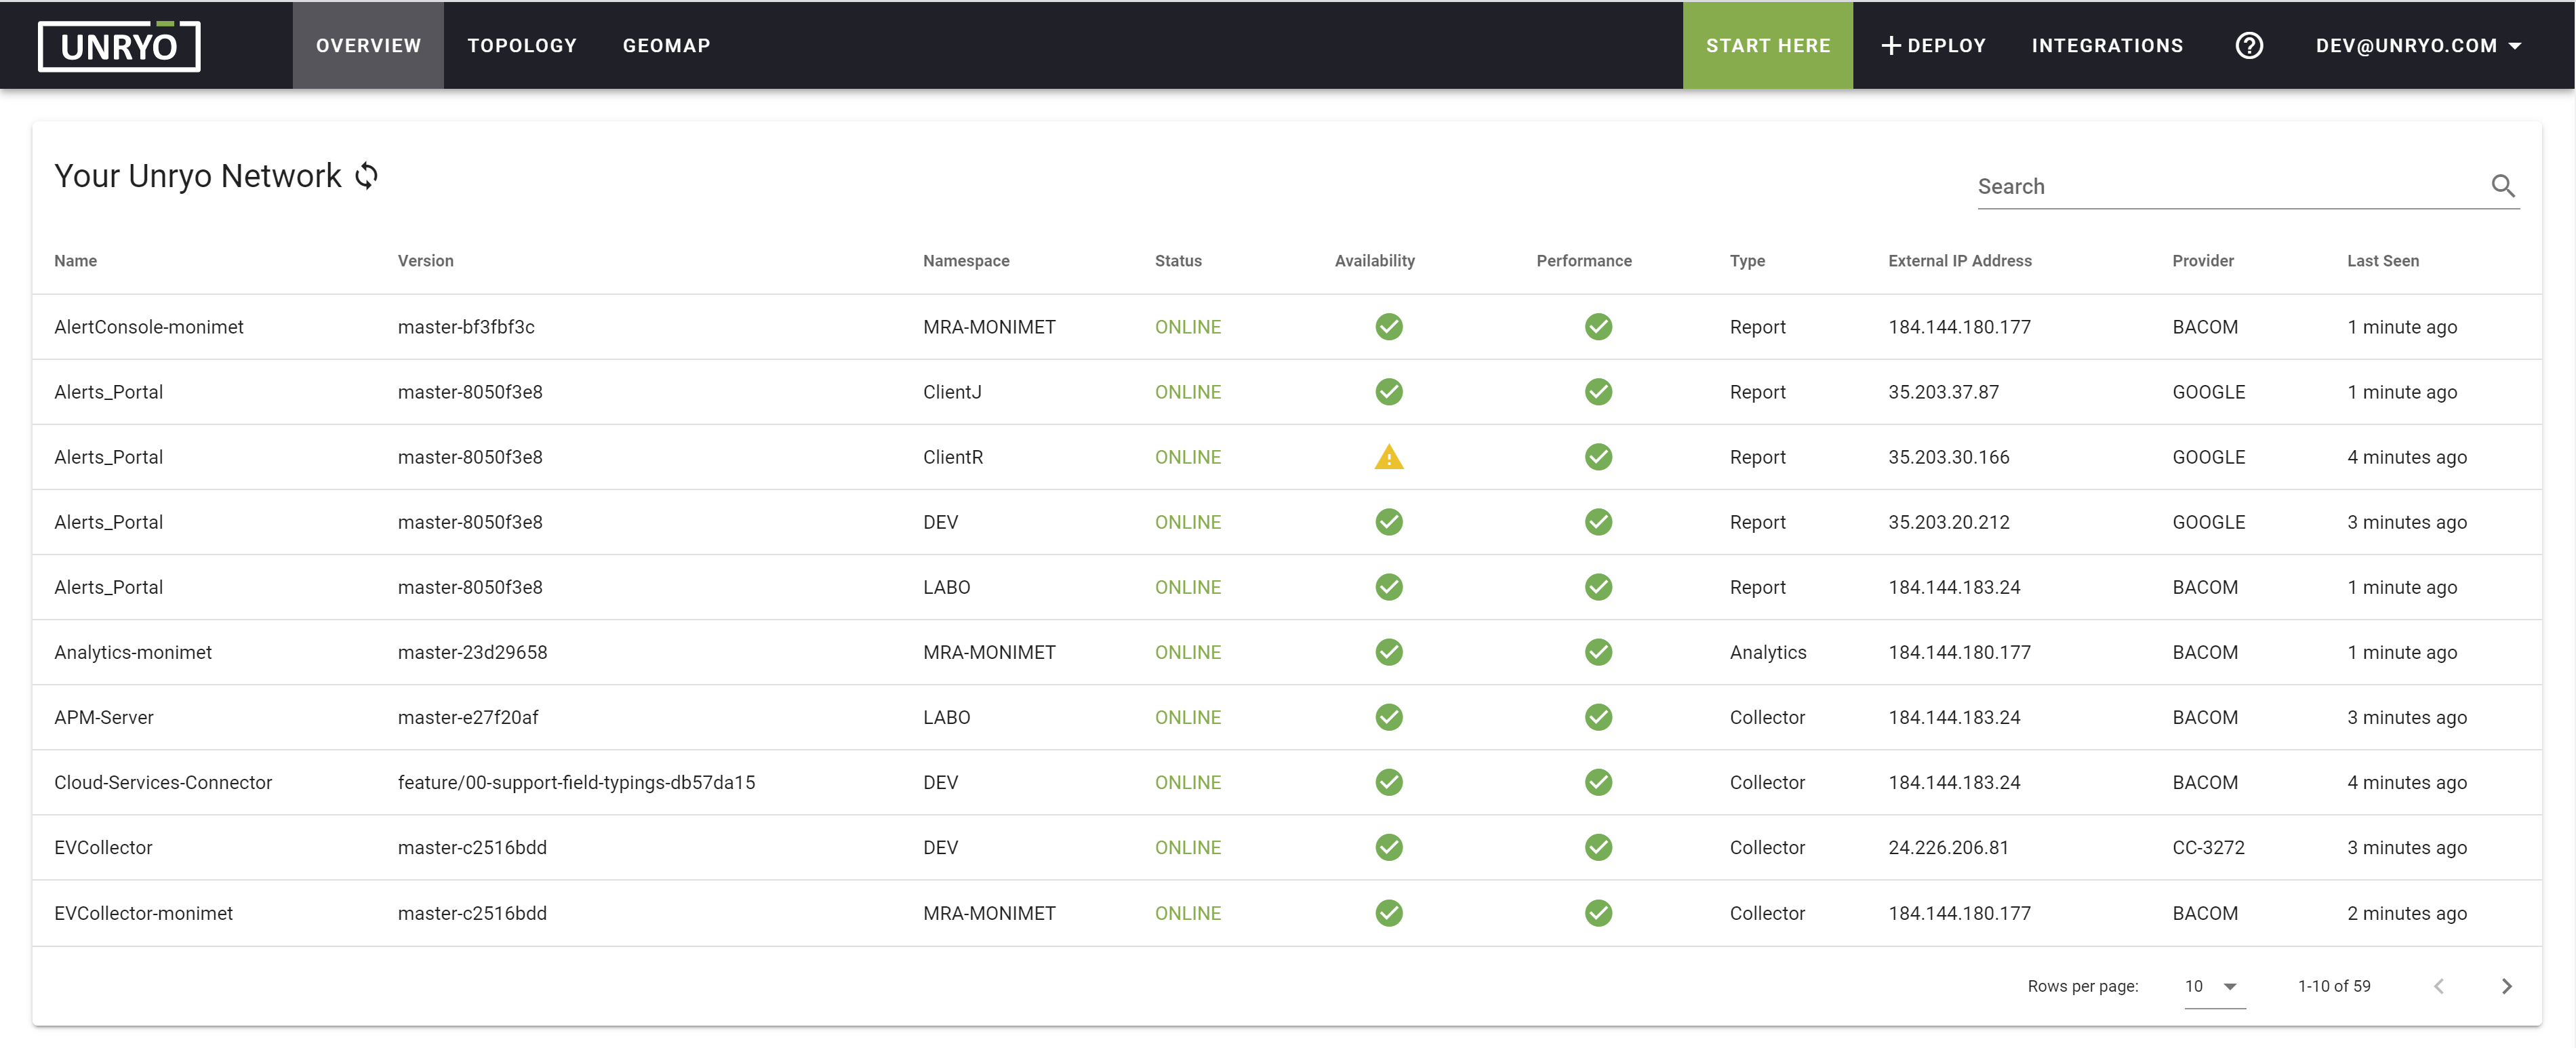Click the Analytics type cell
Viewport: 2576px width, 1048px height.
coord(1768,652)
